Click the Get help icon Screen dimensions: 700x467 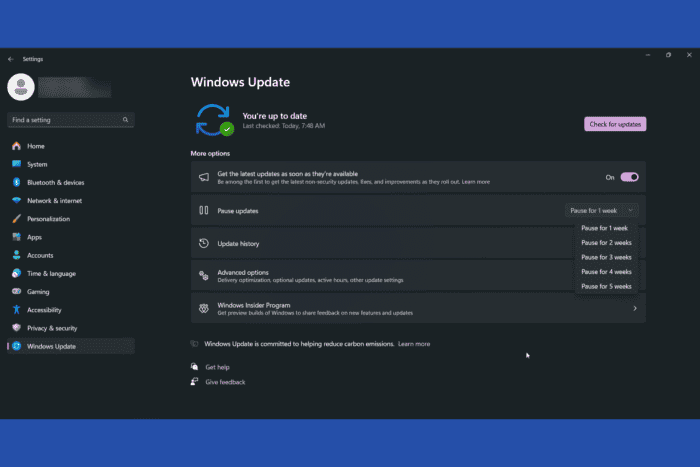(195, 367)
